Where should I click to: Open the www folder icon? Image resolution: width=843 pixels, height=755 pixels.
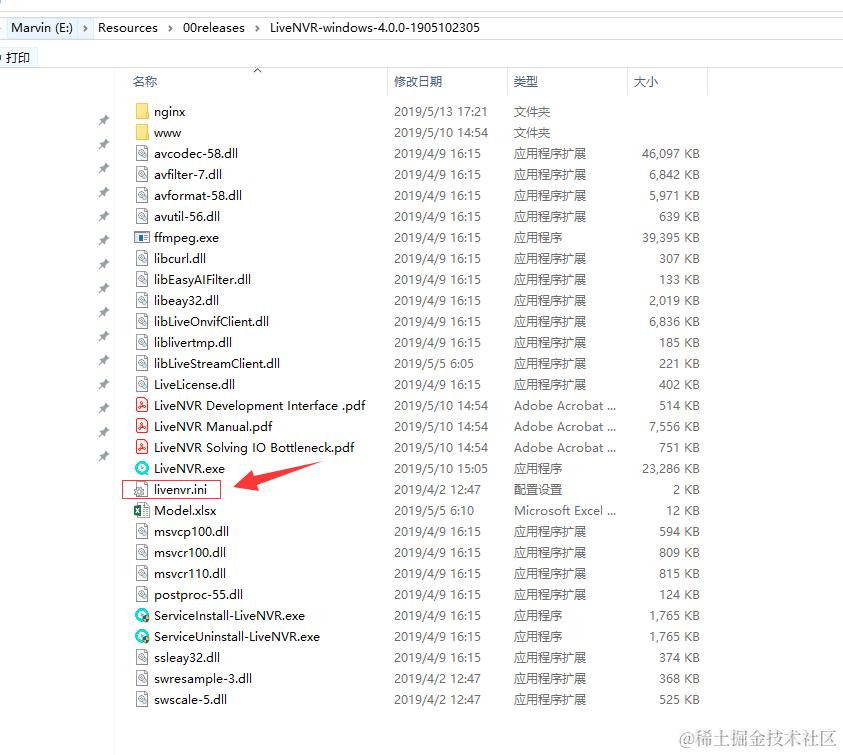(x=142, y=132)
